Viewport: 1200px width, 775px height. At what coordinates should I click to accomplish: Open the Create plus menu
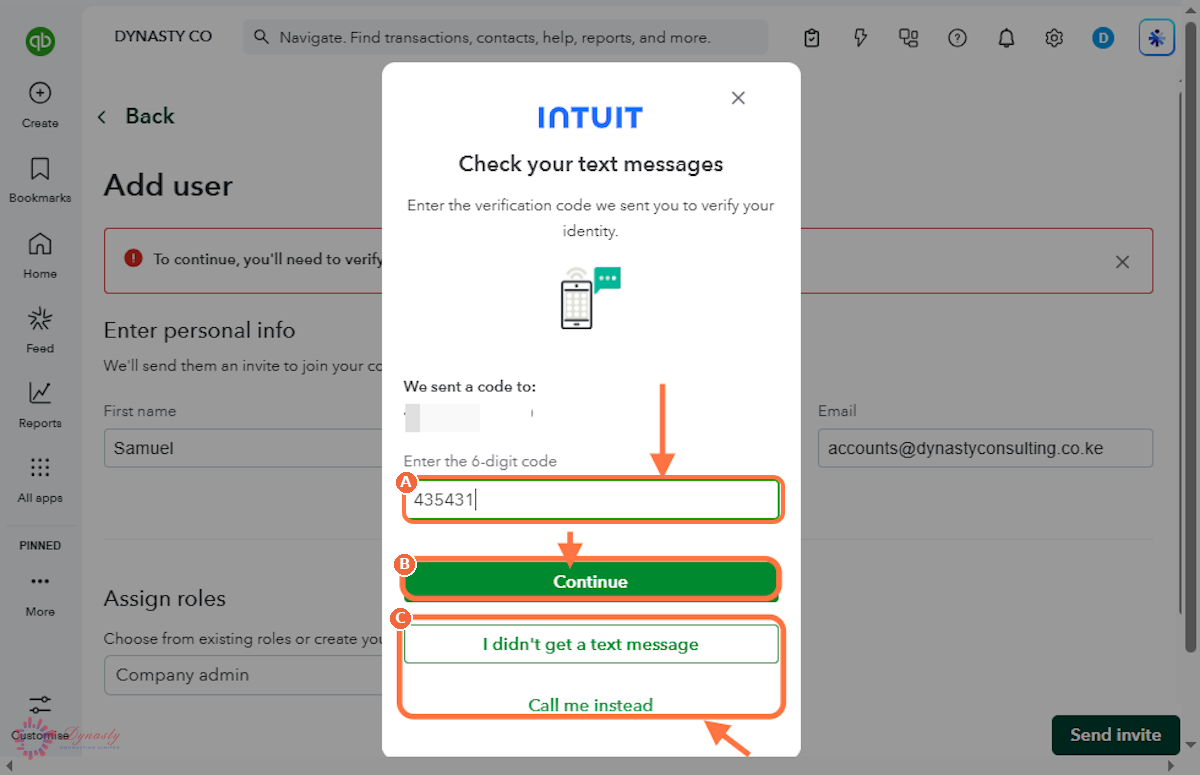[40, 105]
